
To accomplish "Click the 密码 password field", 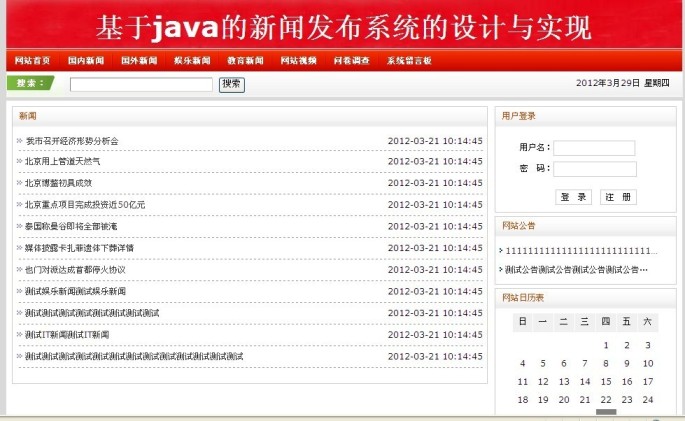I will tap(594, 169).
